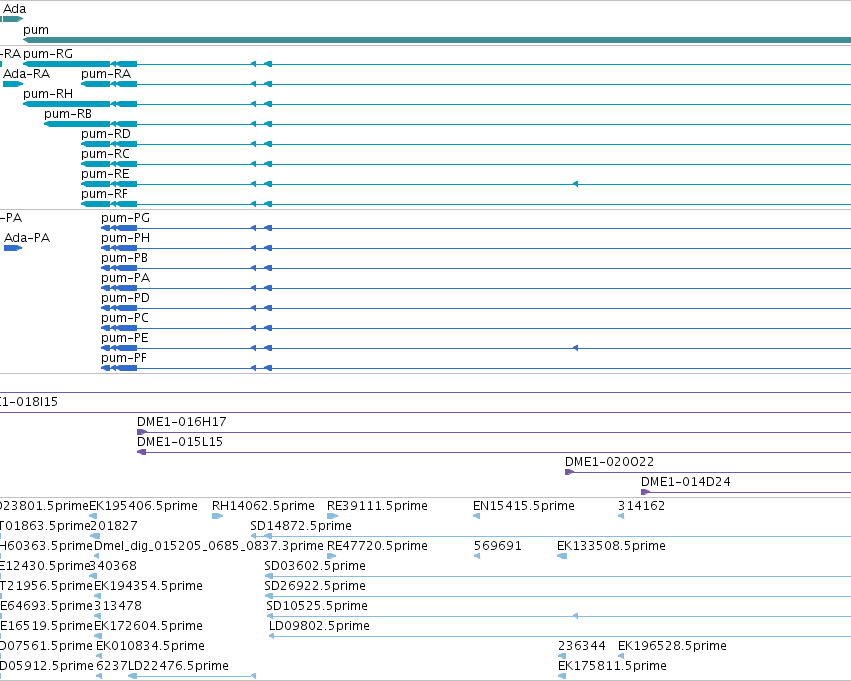This screenshot has height=681, width=851.
Task: Select the EK196528.5prime EST label
Action: (x=672, y=646)
